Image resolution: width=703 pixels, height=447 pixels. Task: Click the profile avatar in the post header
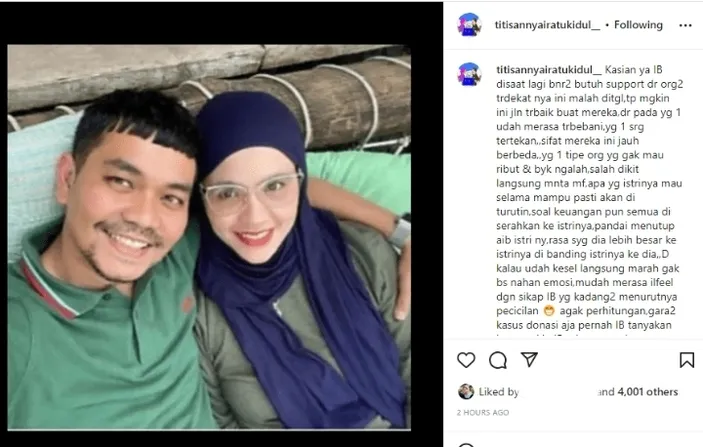click(x=469, y=25)
